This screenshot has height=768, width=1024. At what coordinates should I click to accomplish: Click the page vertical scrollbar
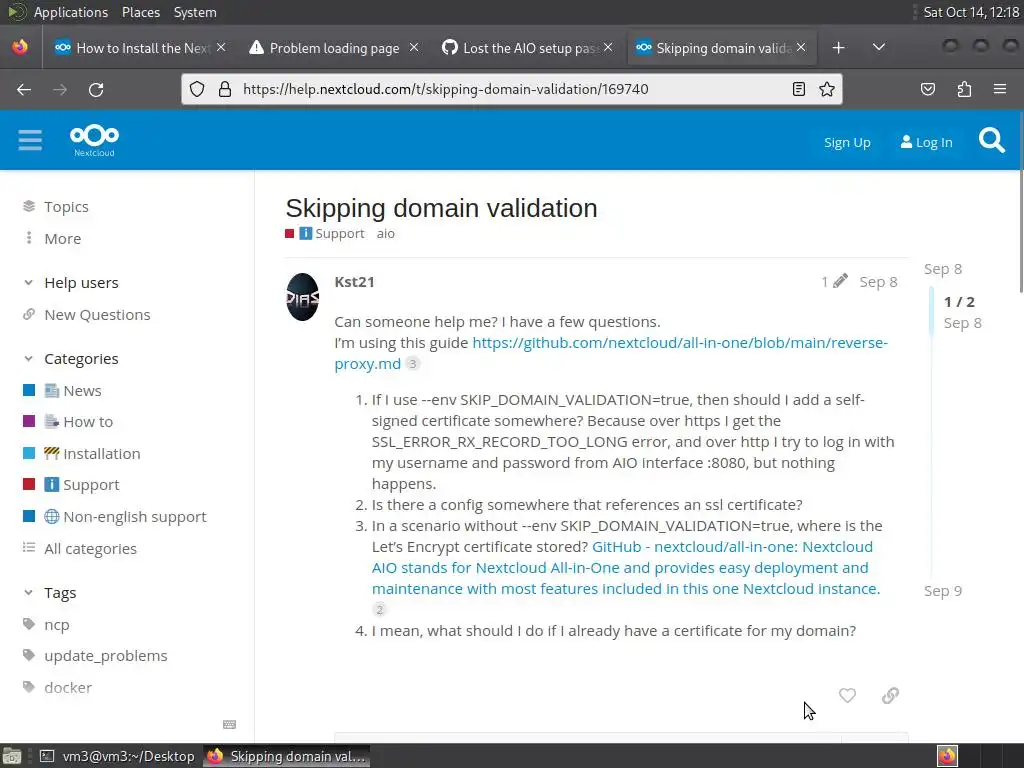coord(1021,202)
